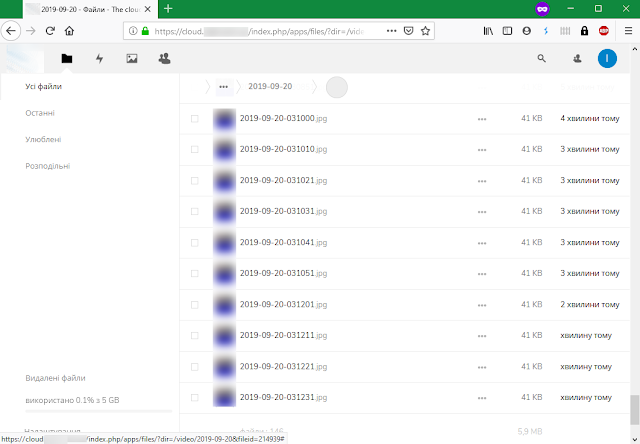This screenshot has width=640, height=444.
Task: Open the Files app folder icon
Action: (66, 59)
